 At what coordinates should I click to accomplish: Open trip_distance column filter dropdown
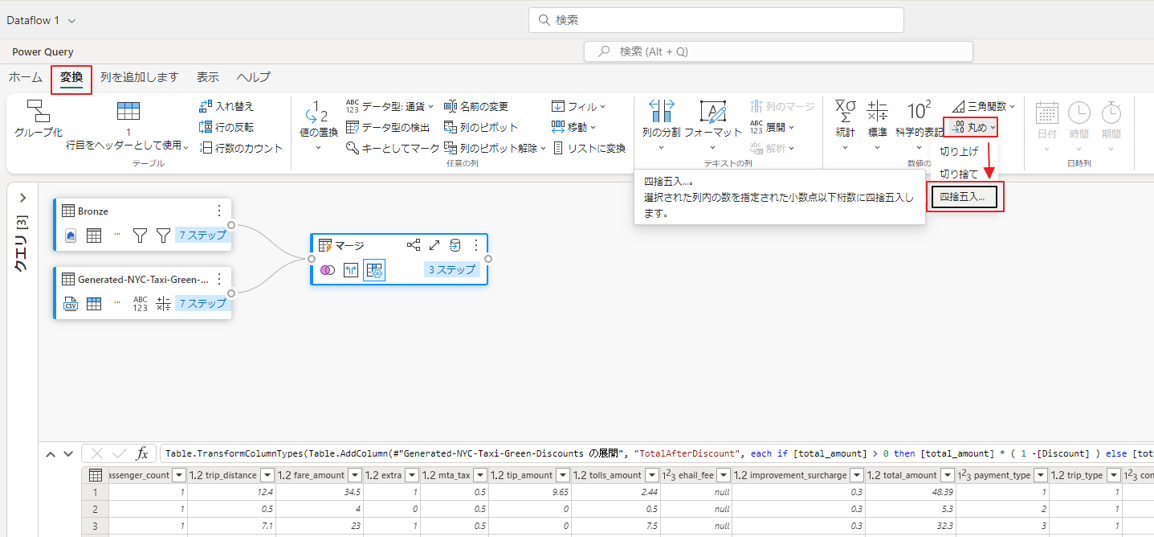click(264, 476)
